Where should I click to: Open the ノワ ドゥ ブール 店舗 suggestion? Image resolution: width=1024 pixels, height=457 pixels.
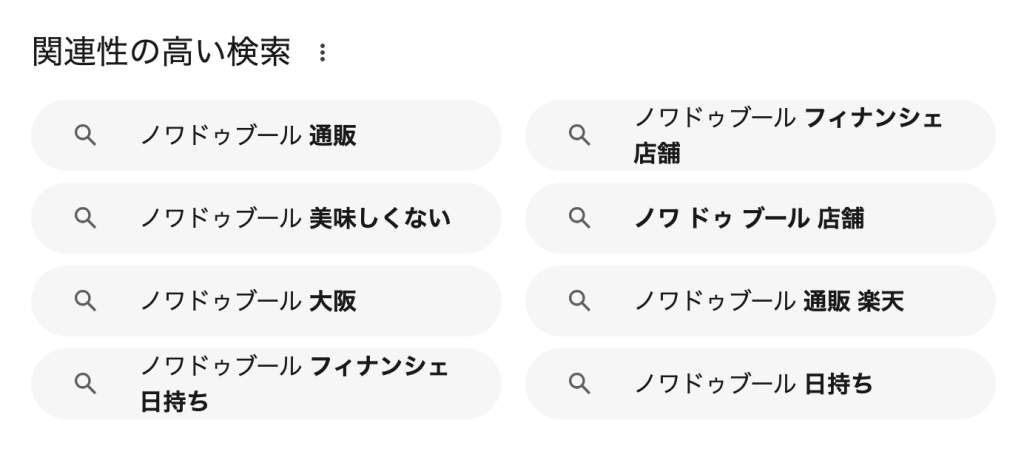(x=748, y=218)
